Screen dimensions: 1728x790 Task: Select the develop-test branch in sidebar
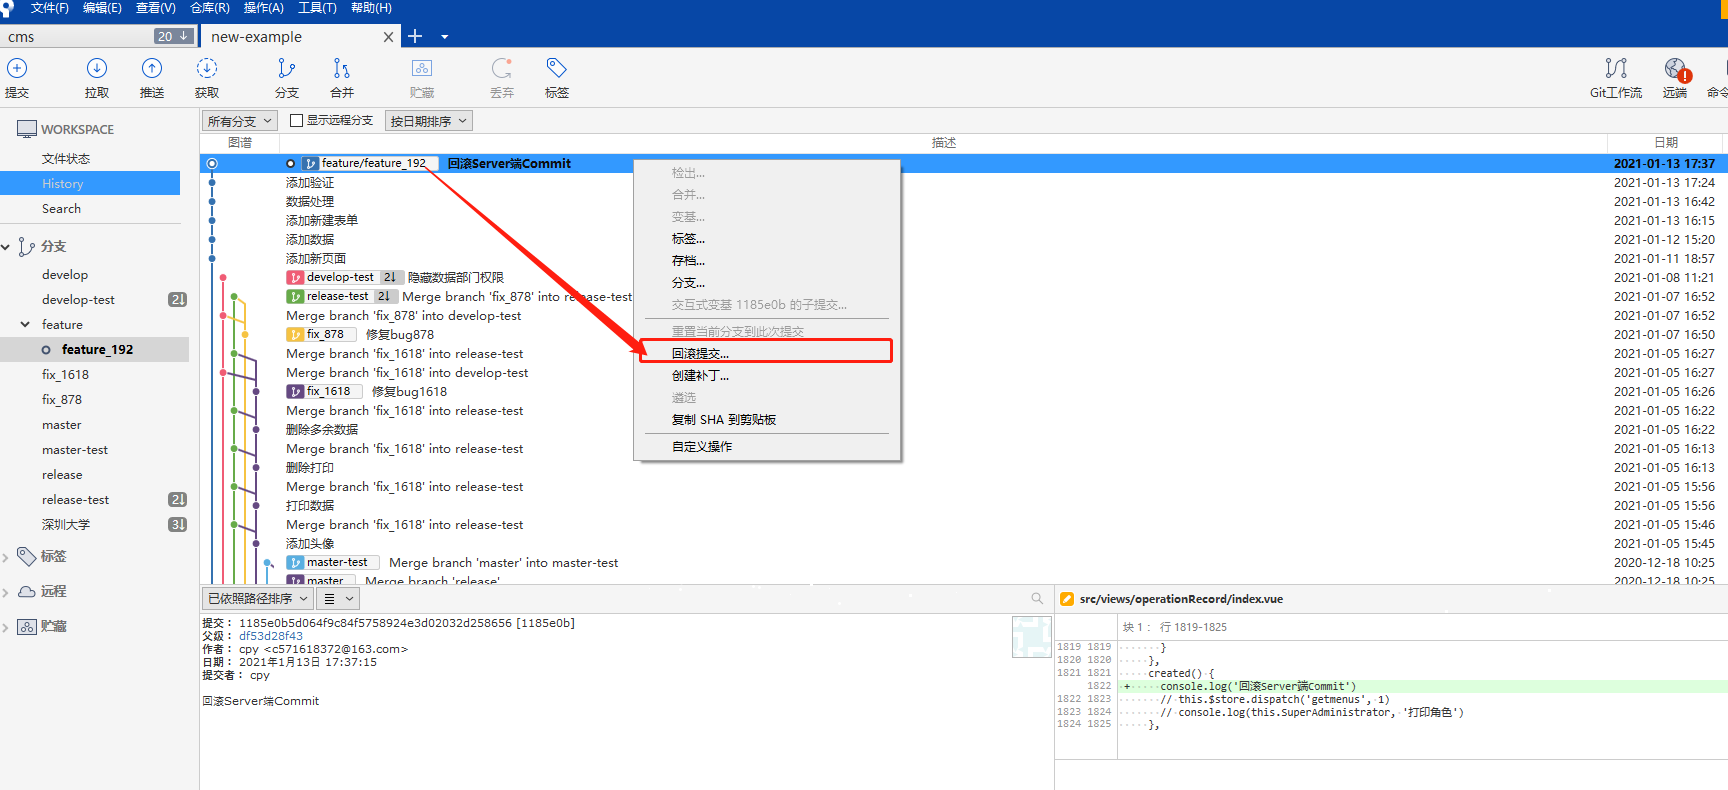point(78,300)
